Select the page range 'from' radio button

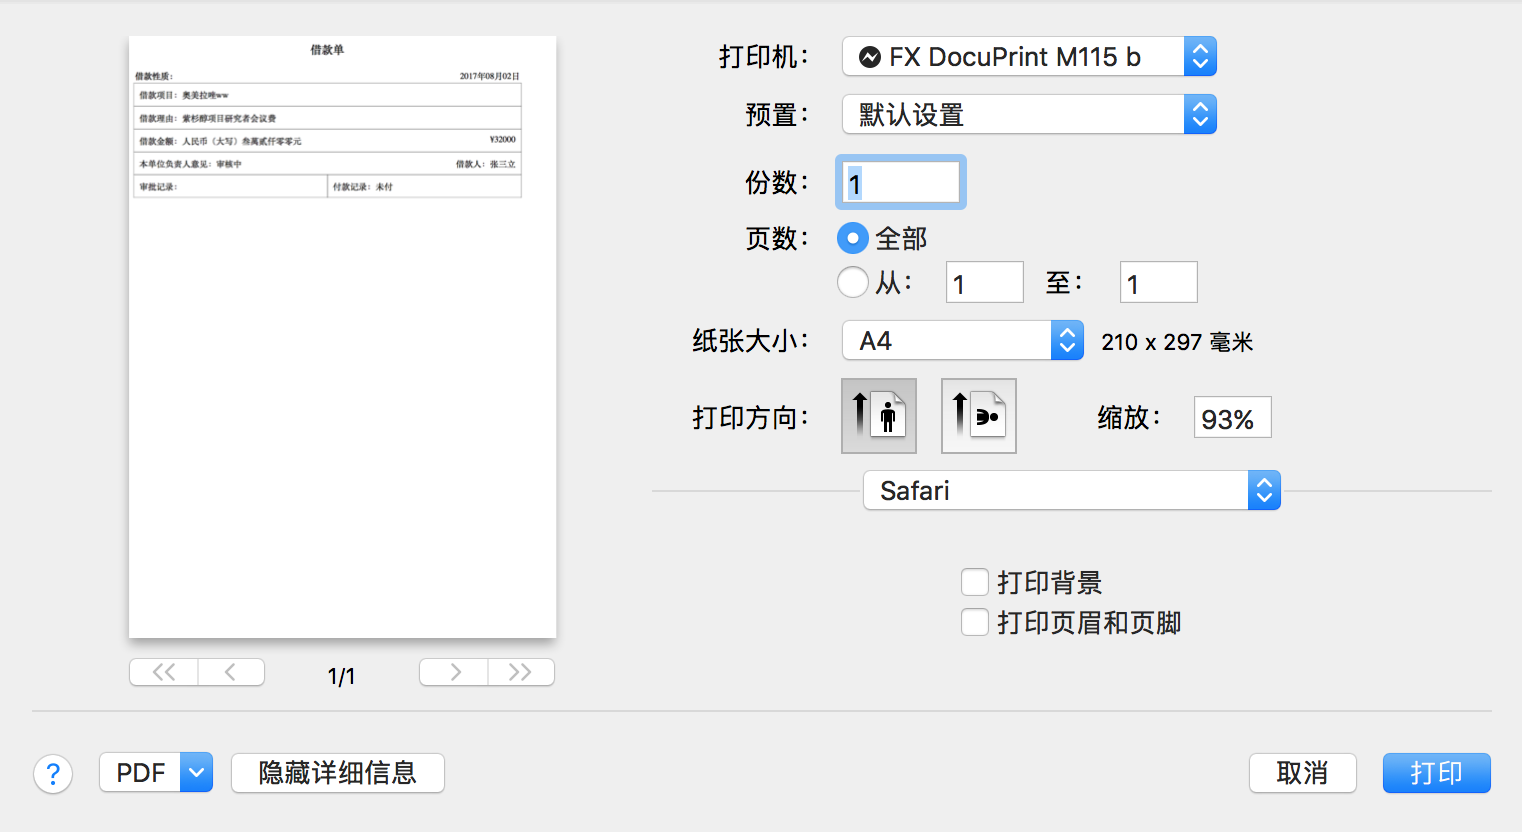[853, 282]
